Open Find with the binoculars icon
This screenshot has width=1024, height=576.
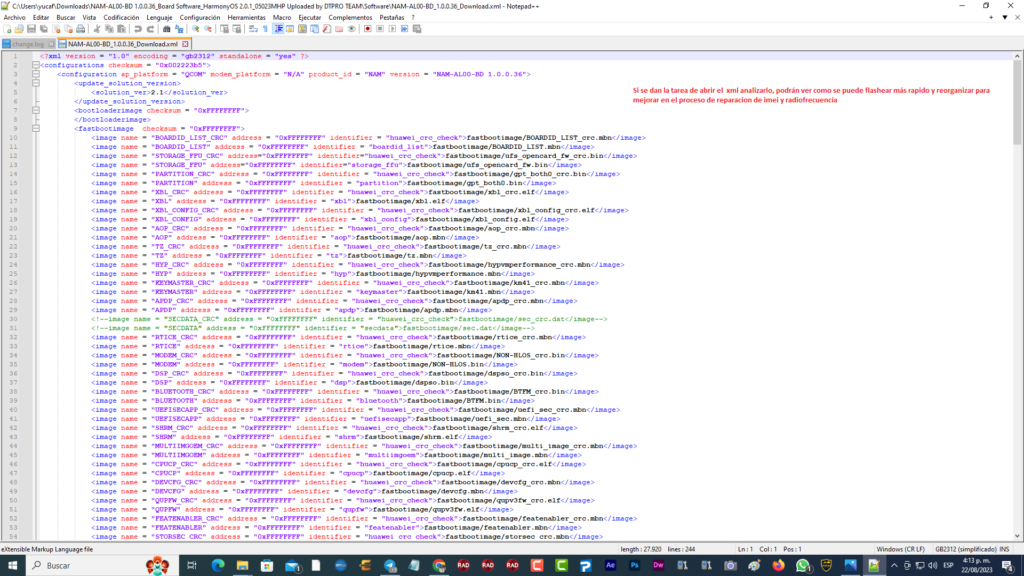pos(166,30)
